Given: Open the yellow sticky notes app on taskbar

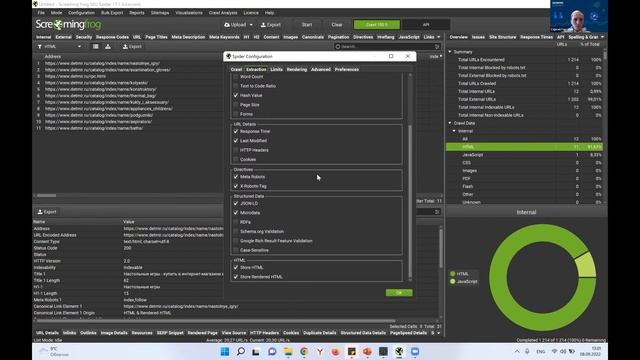Looking at the screenshot, I should (351, 351).
